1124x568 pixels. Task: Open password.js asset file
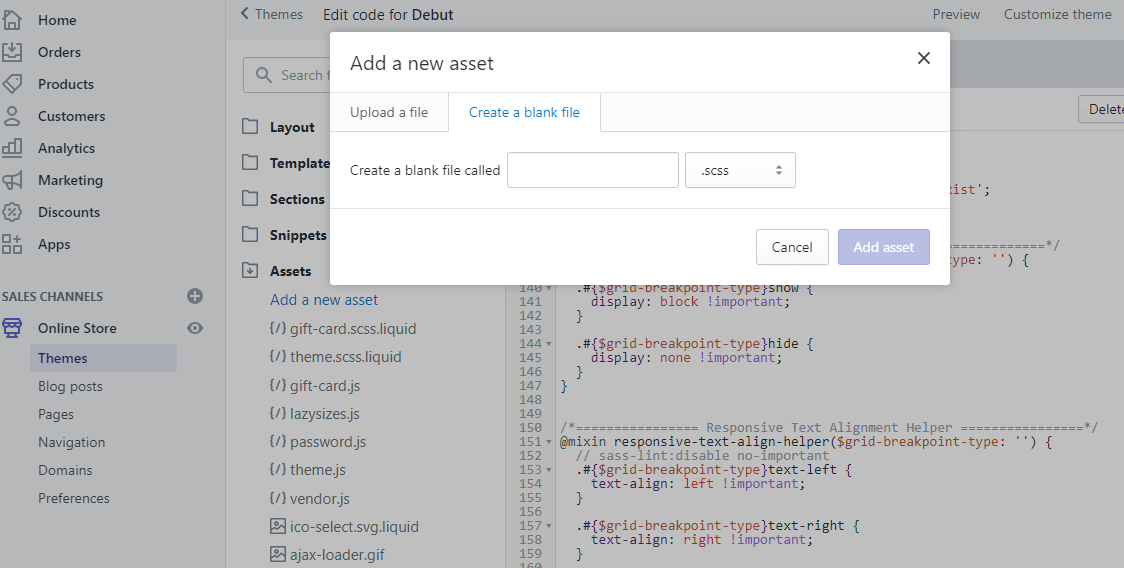pyautogui.click(x=328, y=442)
